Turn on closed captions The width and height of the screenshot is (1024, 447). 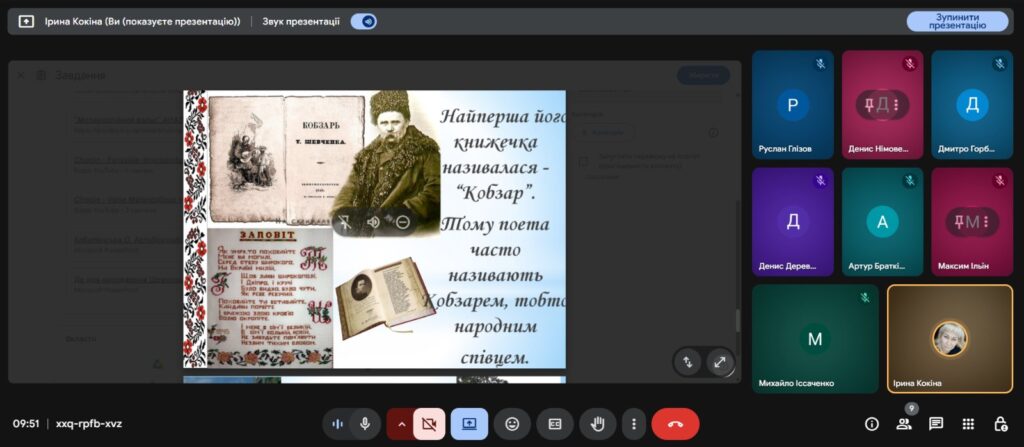[555, 424]
